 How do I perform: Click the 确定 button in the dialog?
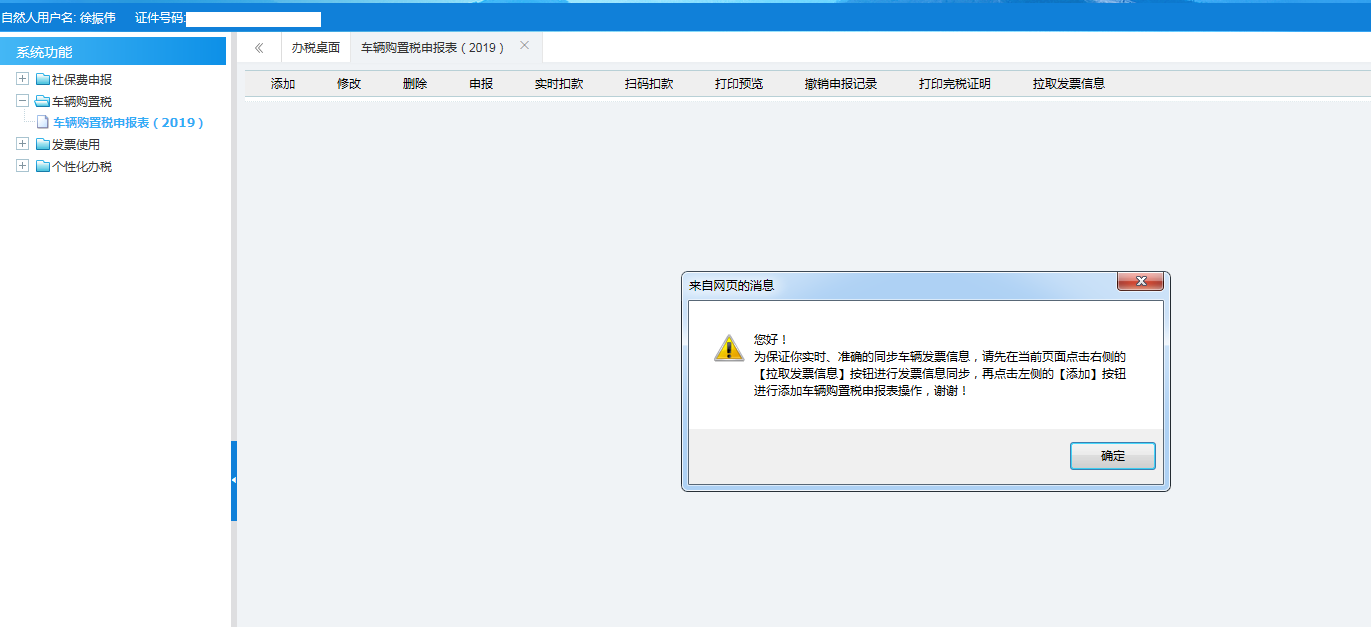pos(1112,455)
